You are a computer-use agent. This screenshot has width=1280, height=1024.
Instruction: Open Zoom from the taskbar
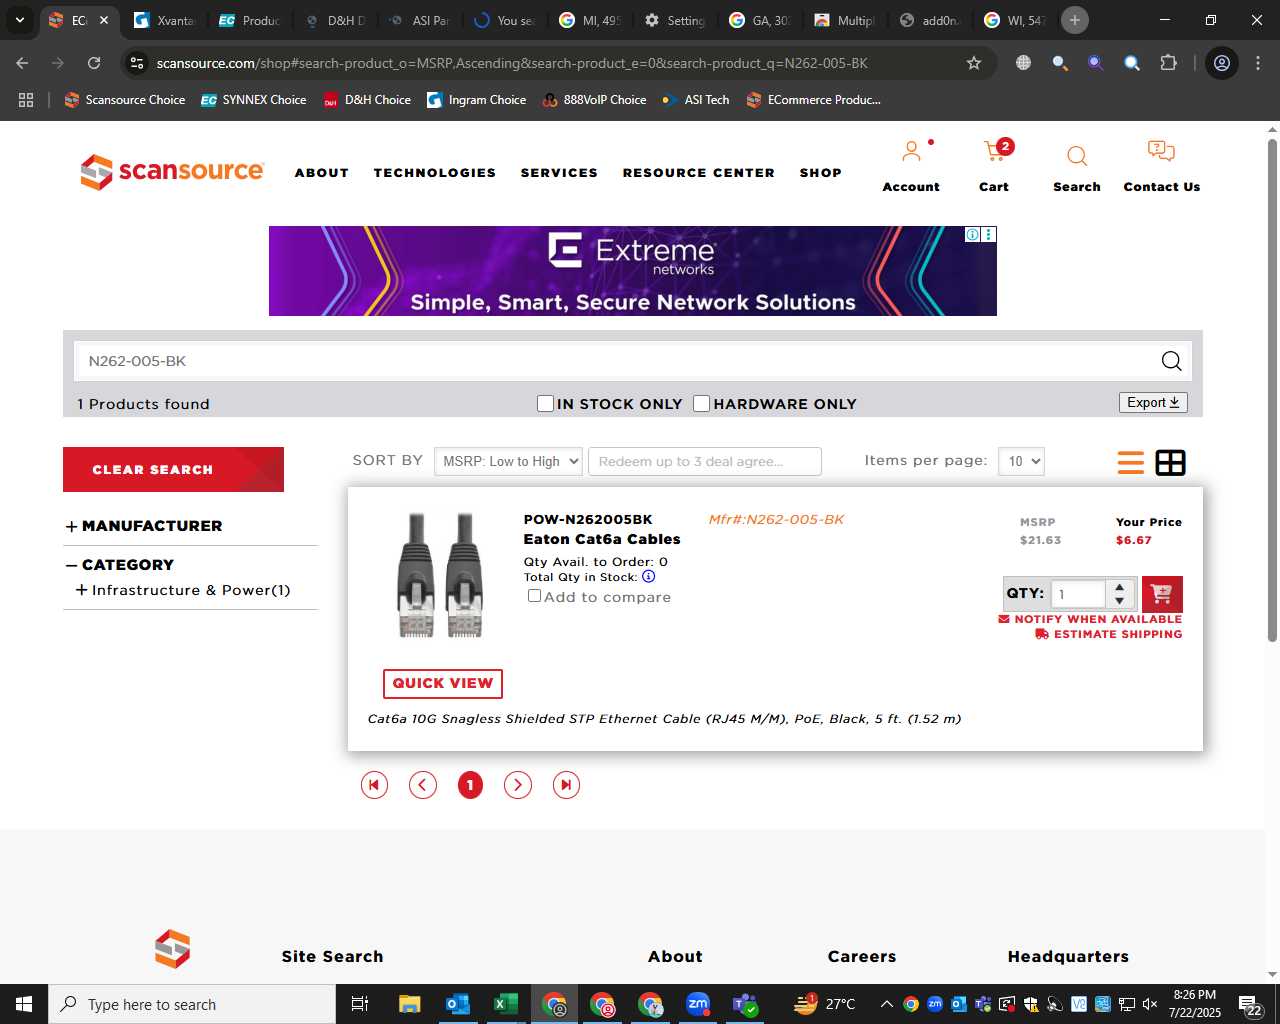[x=698, y=1004]
